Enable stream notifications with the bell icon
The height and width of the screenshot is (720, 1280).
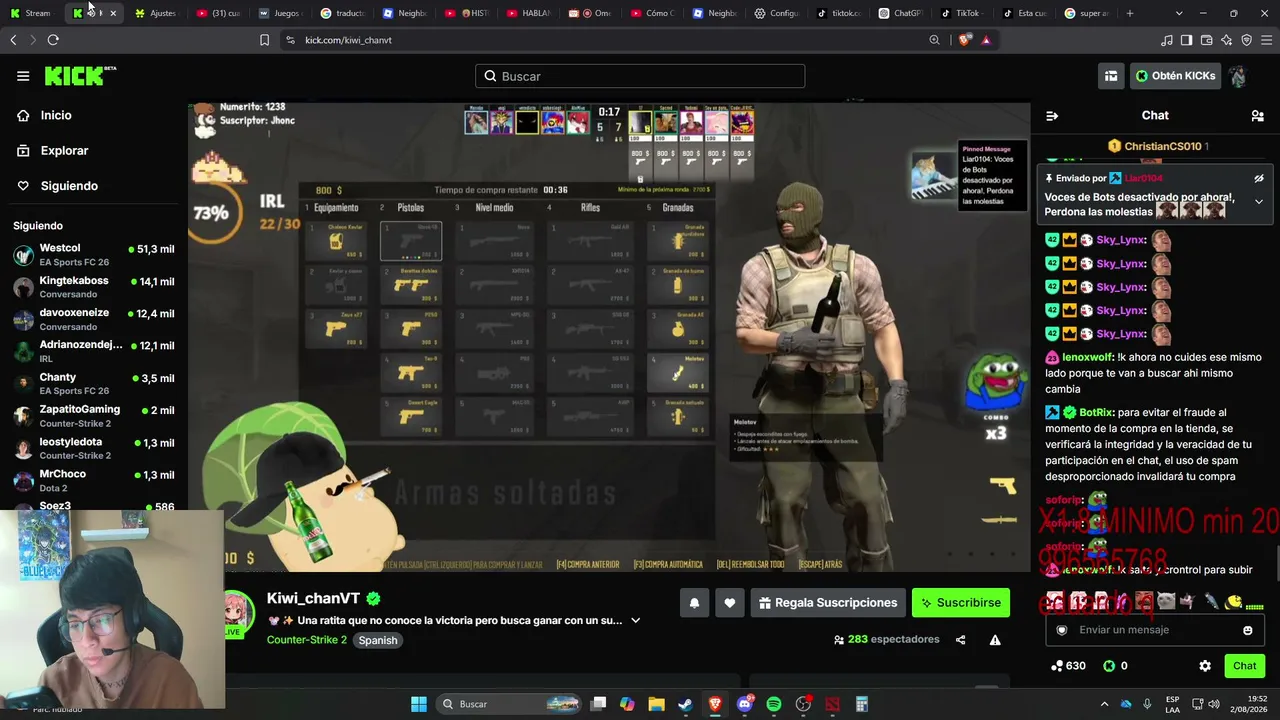tap(694, 603)
